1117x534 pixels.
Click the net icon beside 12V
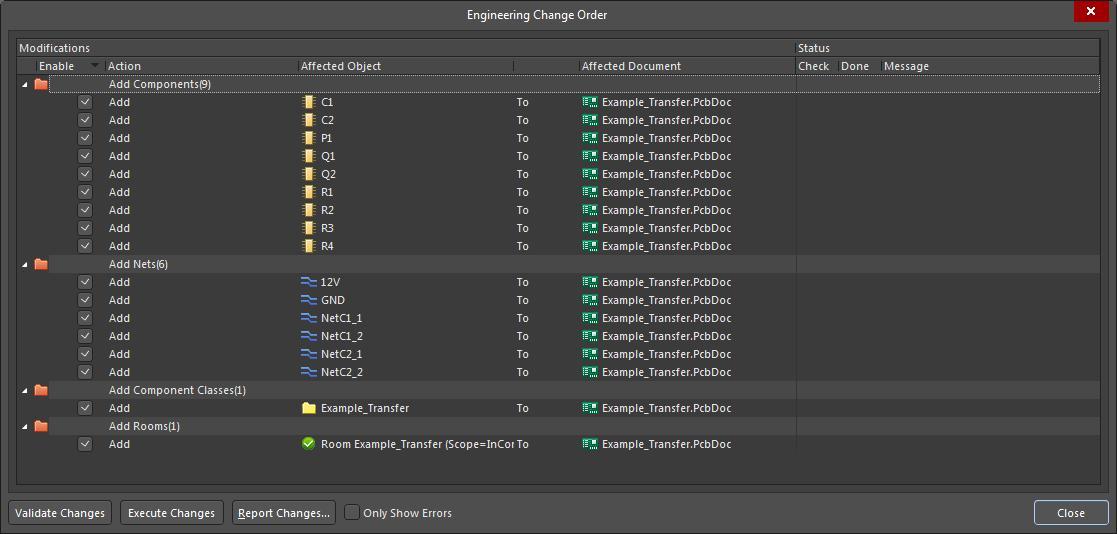[308, 282]
